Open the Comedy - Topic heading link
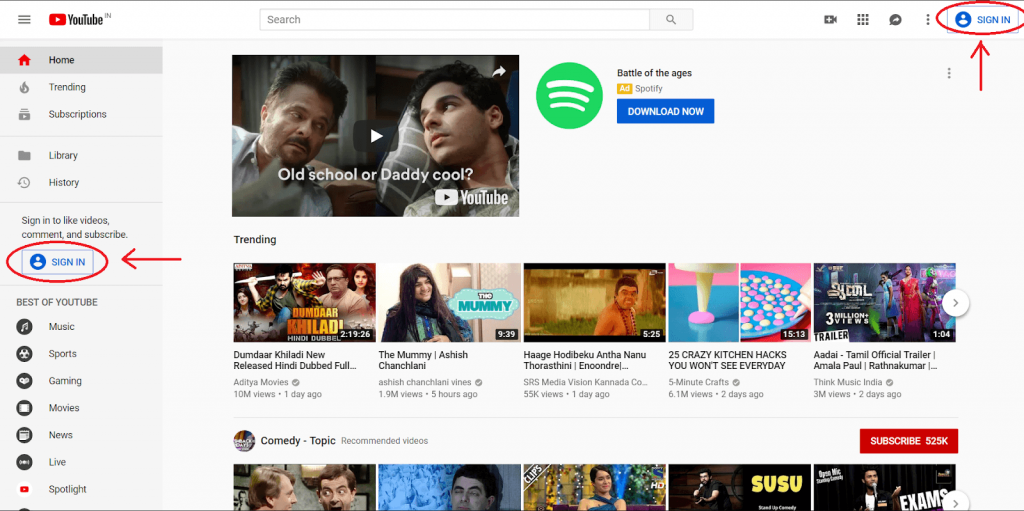Viewport: 1024px width, 511px height. pos(298,441)
